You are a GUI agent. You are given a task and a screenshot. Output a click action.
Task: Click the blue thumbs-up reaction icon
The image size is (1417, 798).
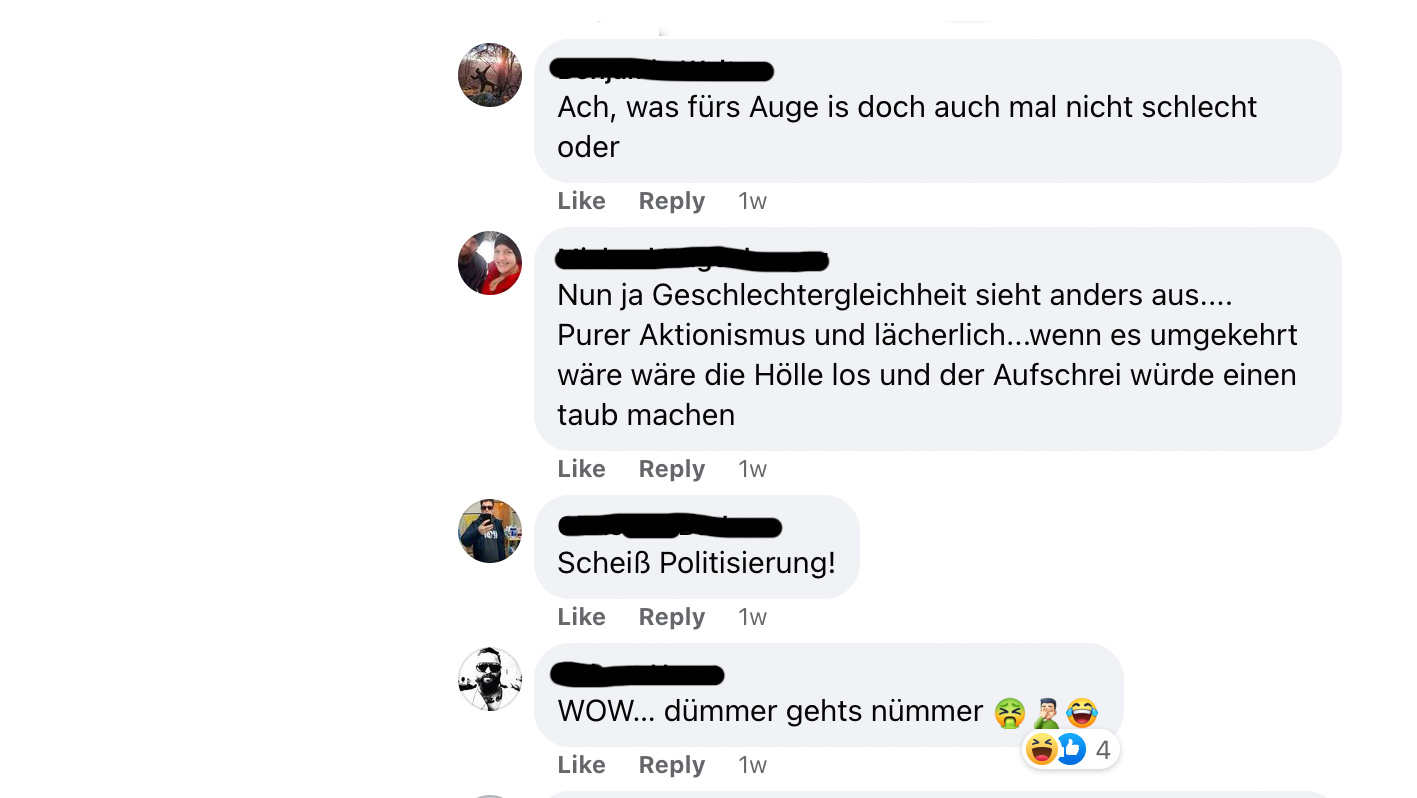click(1070, 749)
